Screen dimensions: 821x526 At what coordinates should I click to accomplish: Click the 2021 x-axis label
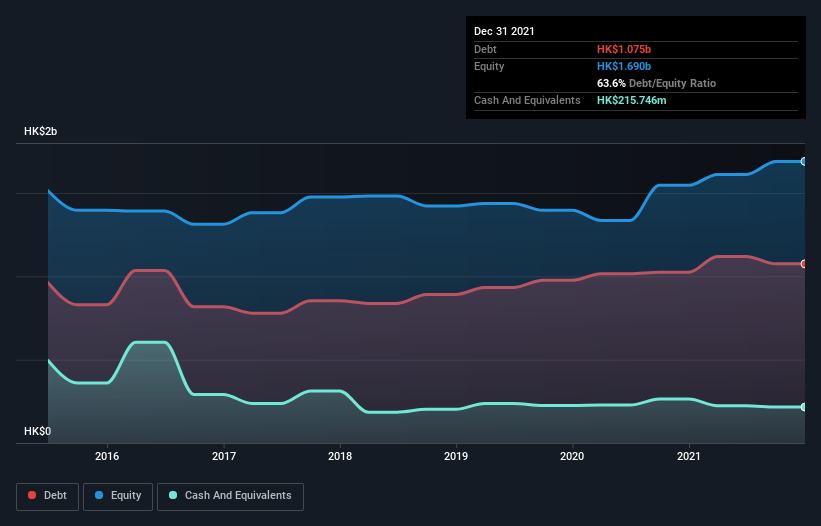click(689, 456)
